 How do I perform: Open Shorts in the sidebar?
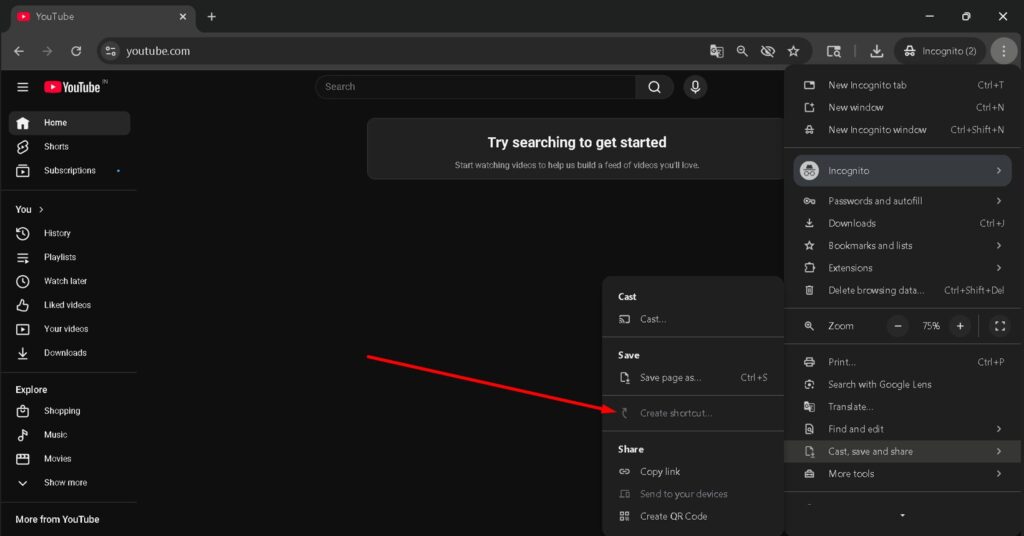click(x=69, y=147)
